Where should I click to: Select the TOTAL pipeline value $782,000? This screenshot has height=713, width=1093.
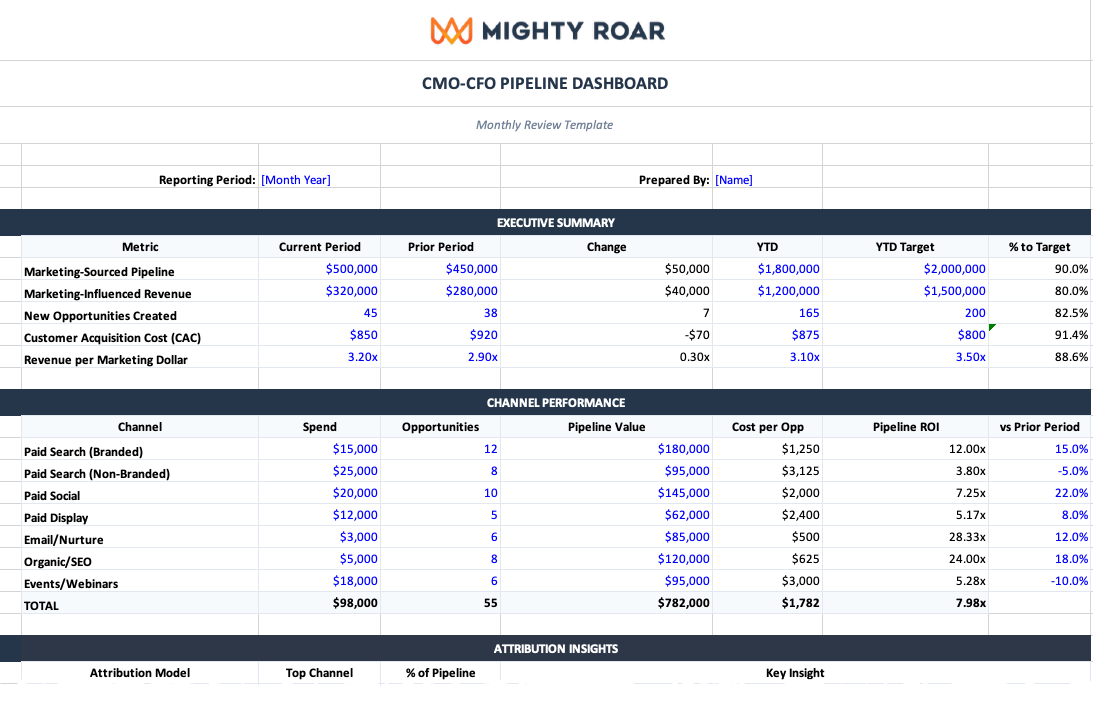click(684, 603)
